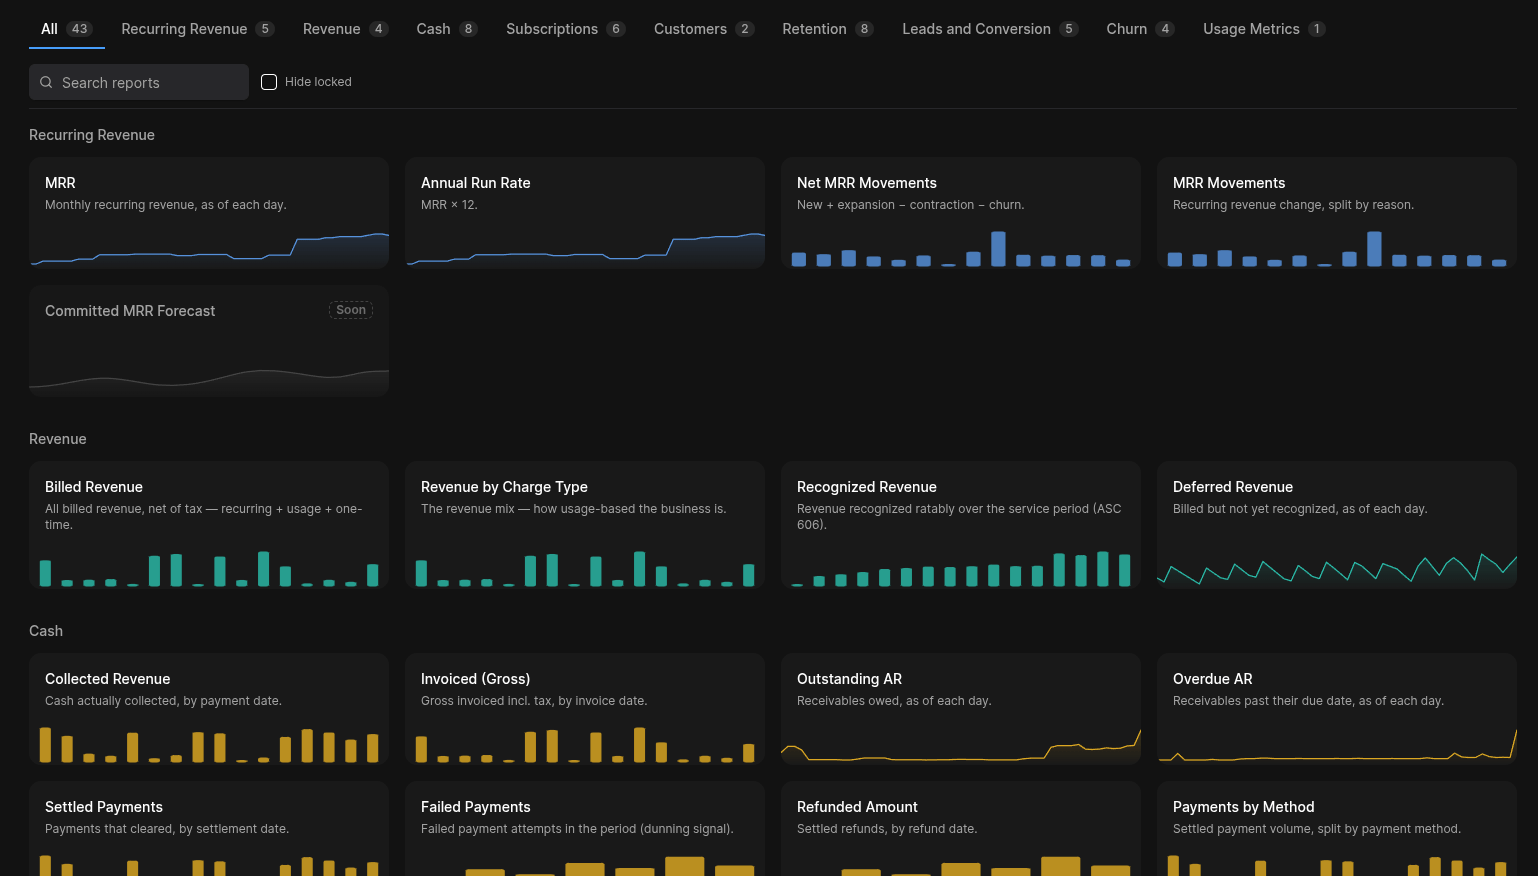Click 'Settled refunds, by refund date.' text
This screenshot has height=876, width=1538.
pos(887,829)
